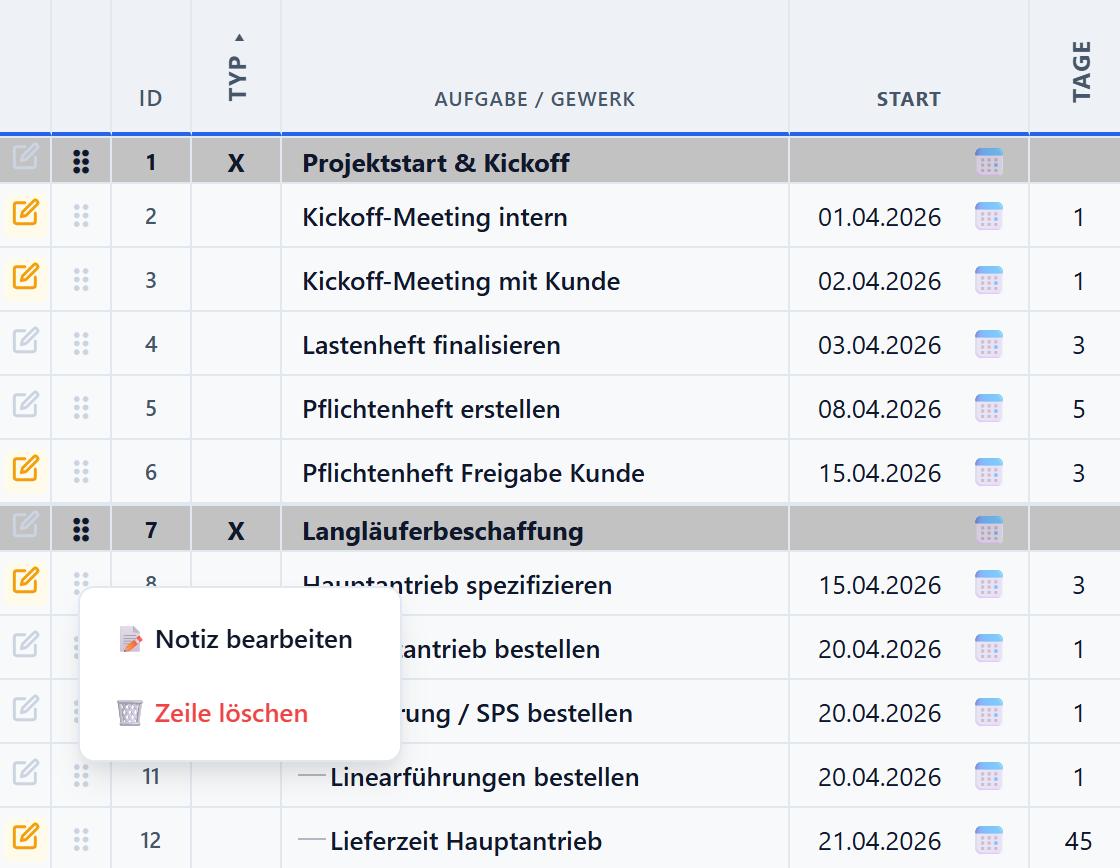
Task: Open the calendar icon for "Pflichtenheft erstellen"
Action: click(988, 408)
